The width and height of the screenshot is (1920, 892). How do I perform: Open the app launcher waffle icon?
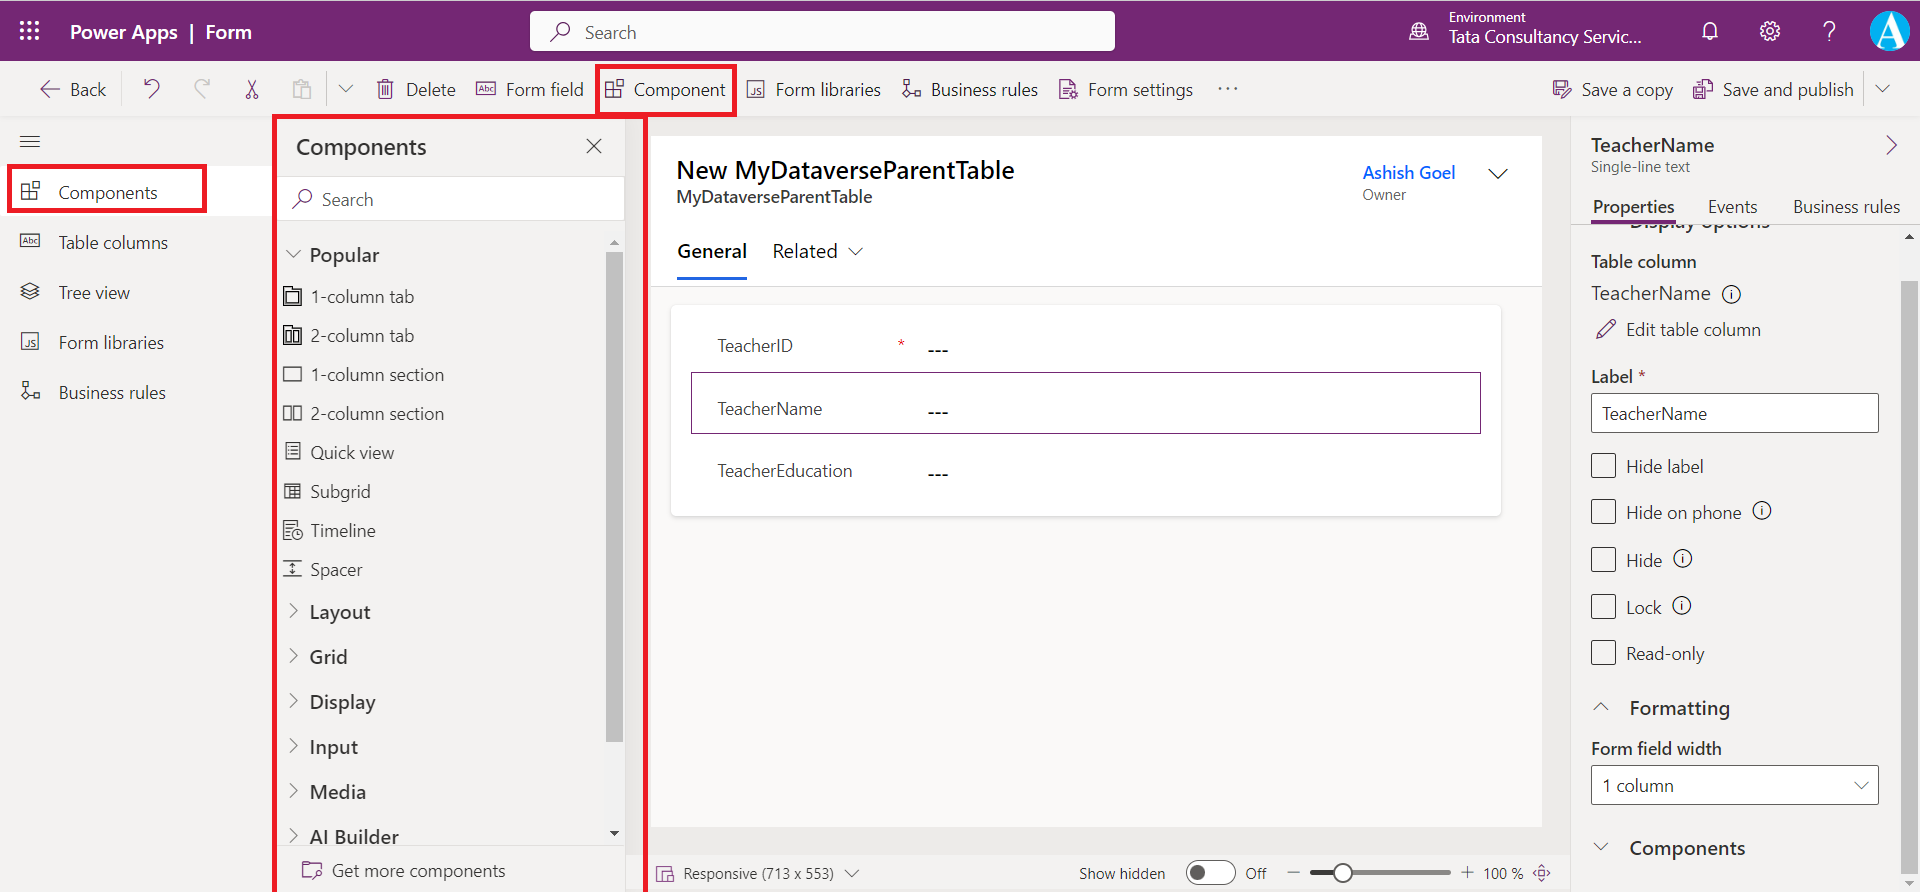29,31
